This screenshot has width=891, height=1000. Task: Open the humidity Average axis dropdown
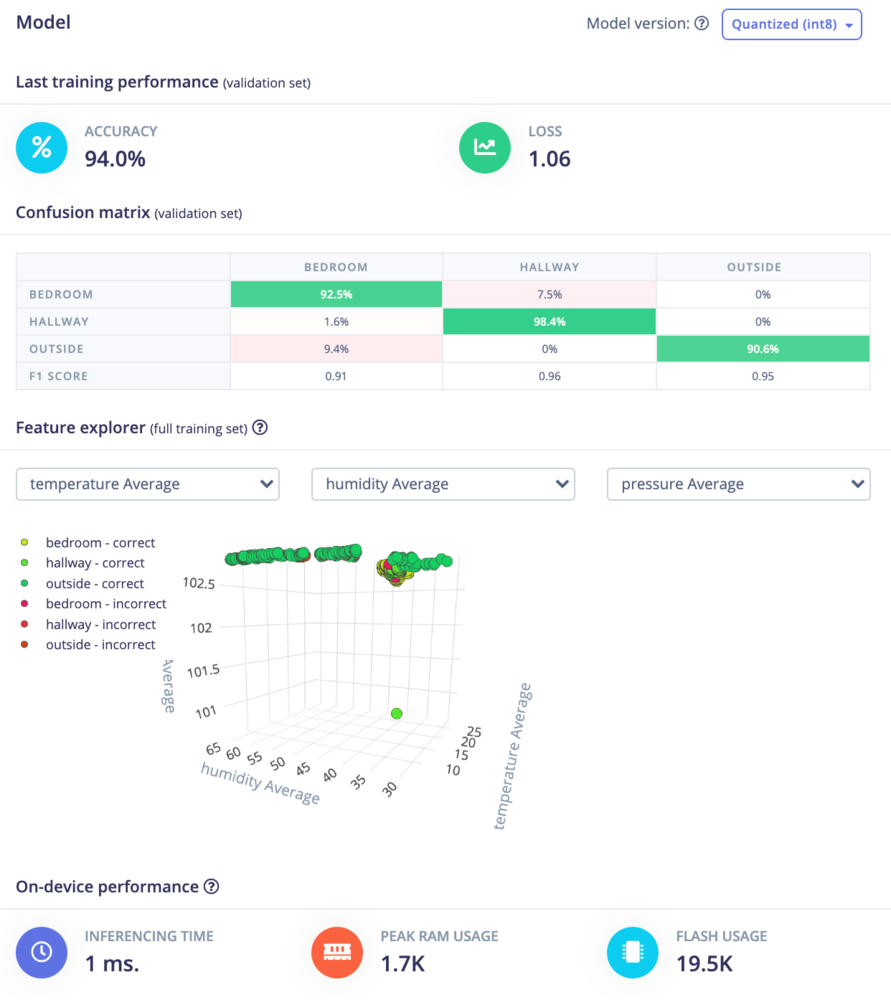coord(443,484)
